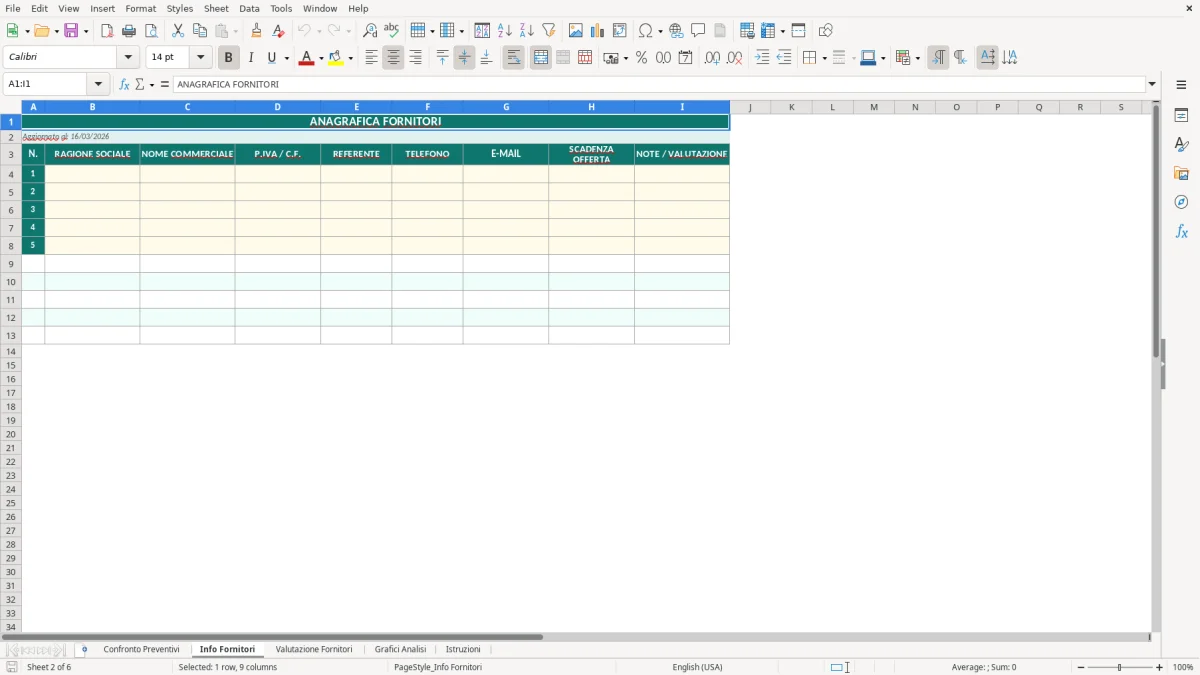The width and height of the screenshot is (1200, 675).
Task: Sort descending
Action: [x=527, y=31]
